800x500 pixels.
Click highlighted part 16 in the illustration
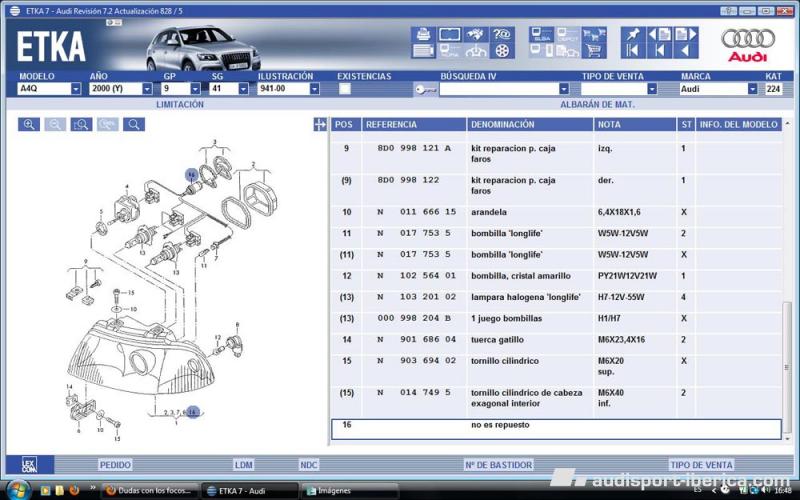pos(191,175)
